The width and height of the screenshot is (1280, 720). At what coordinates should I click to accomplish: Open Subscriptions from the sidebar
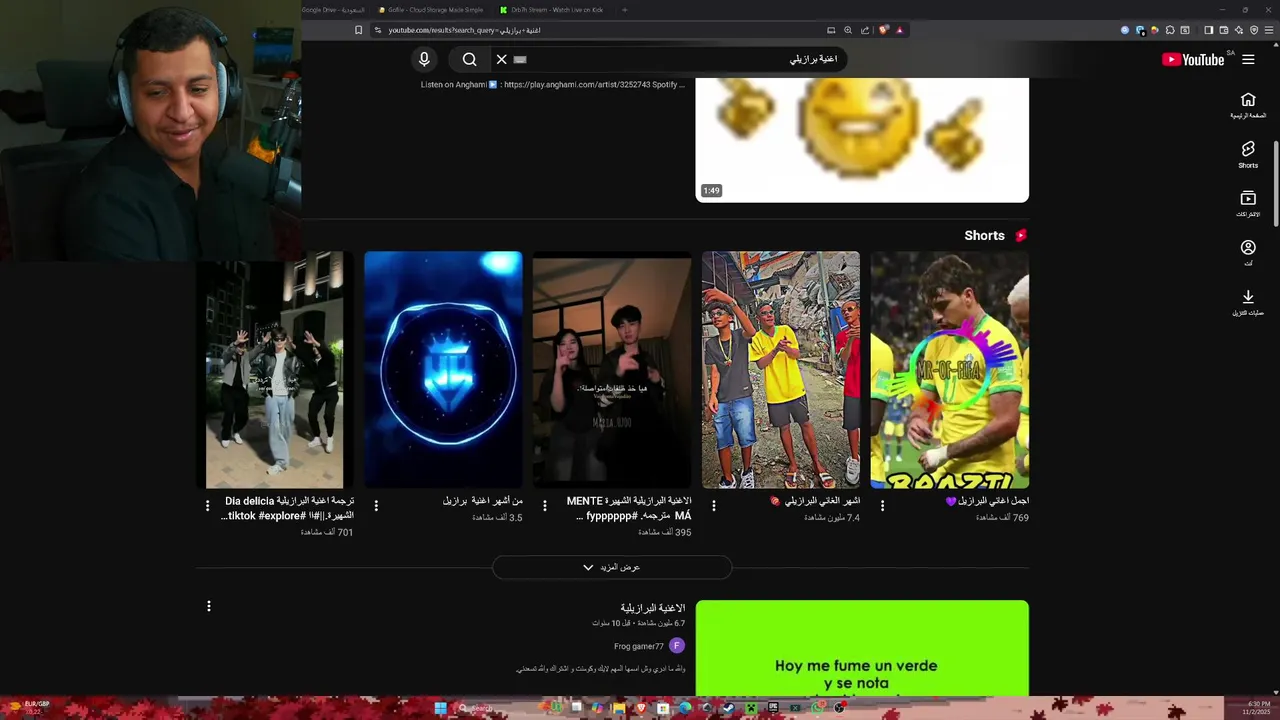pyautogui.click(x=1248, y=204)
